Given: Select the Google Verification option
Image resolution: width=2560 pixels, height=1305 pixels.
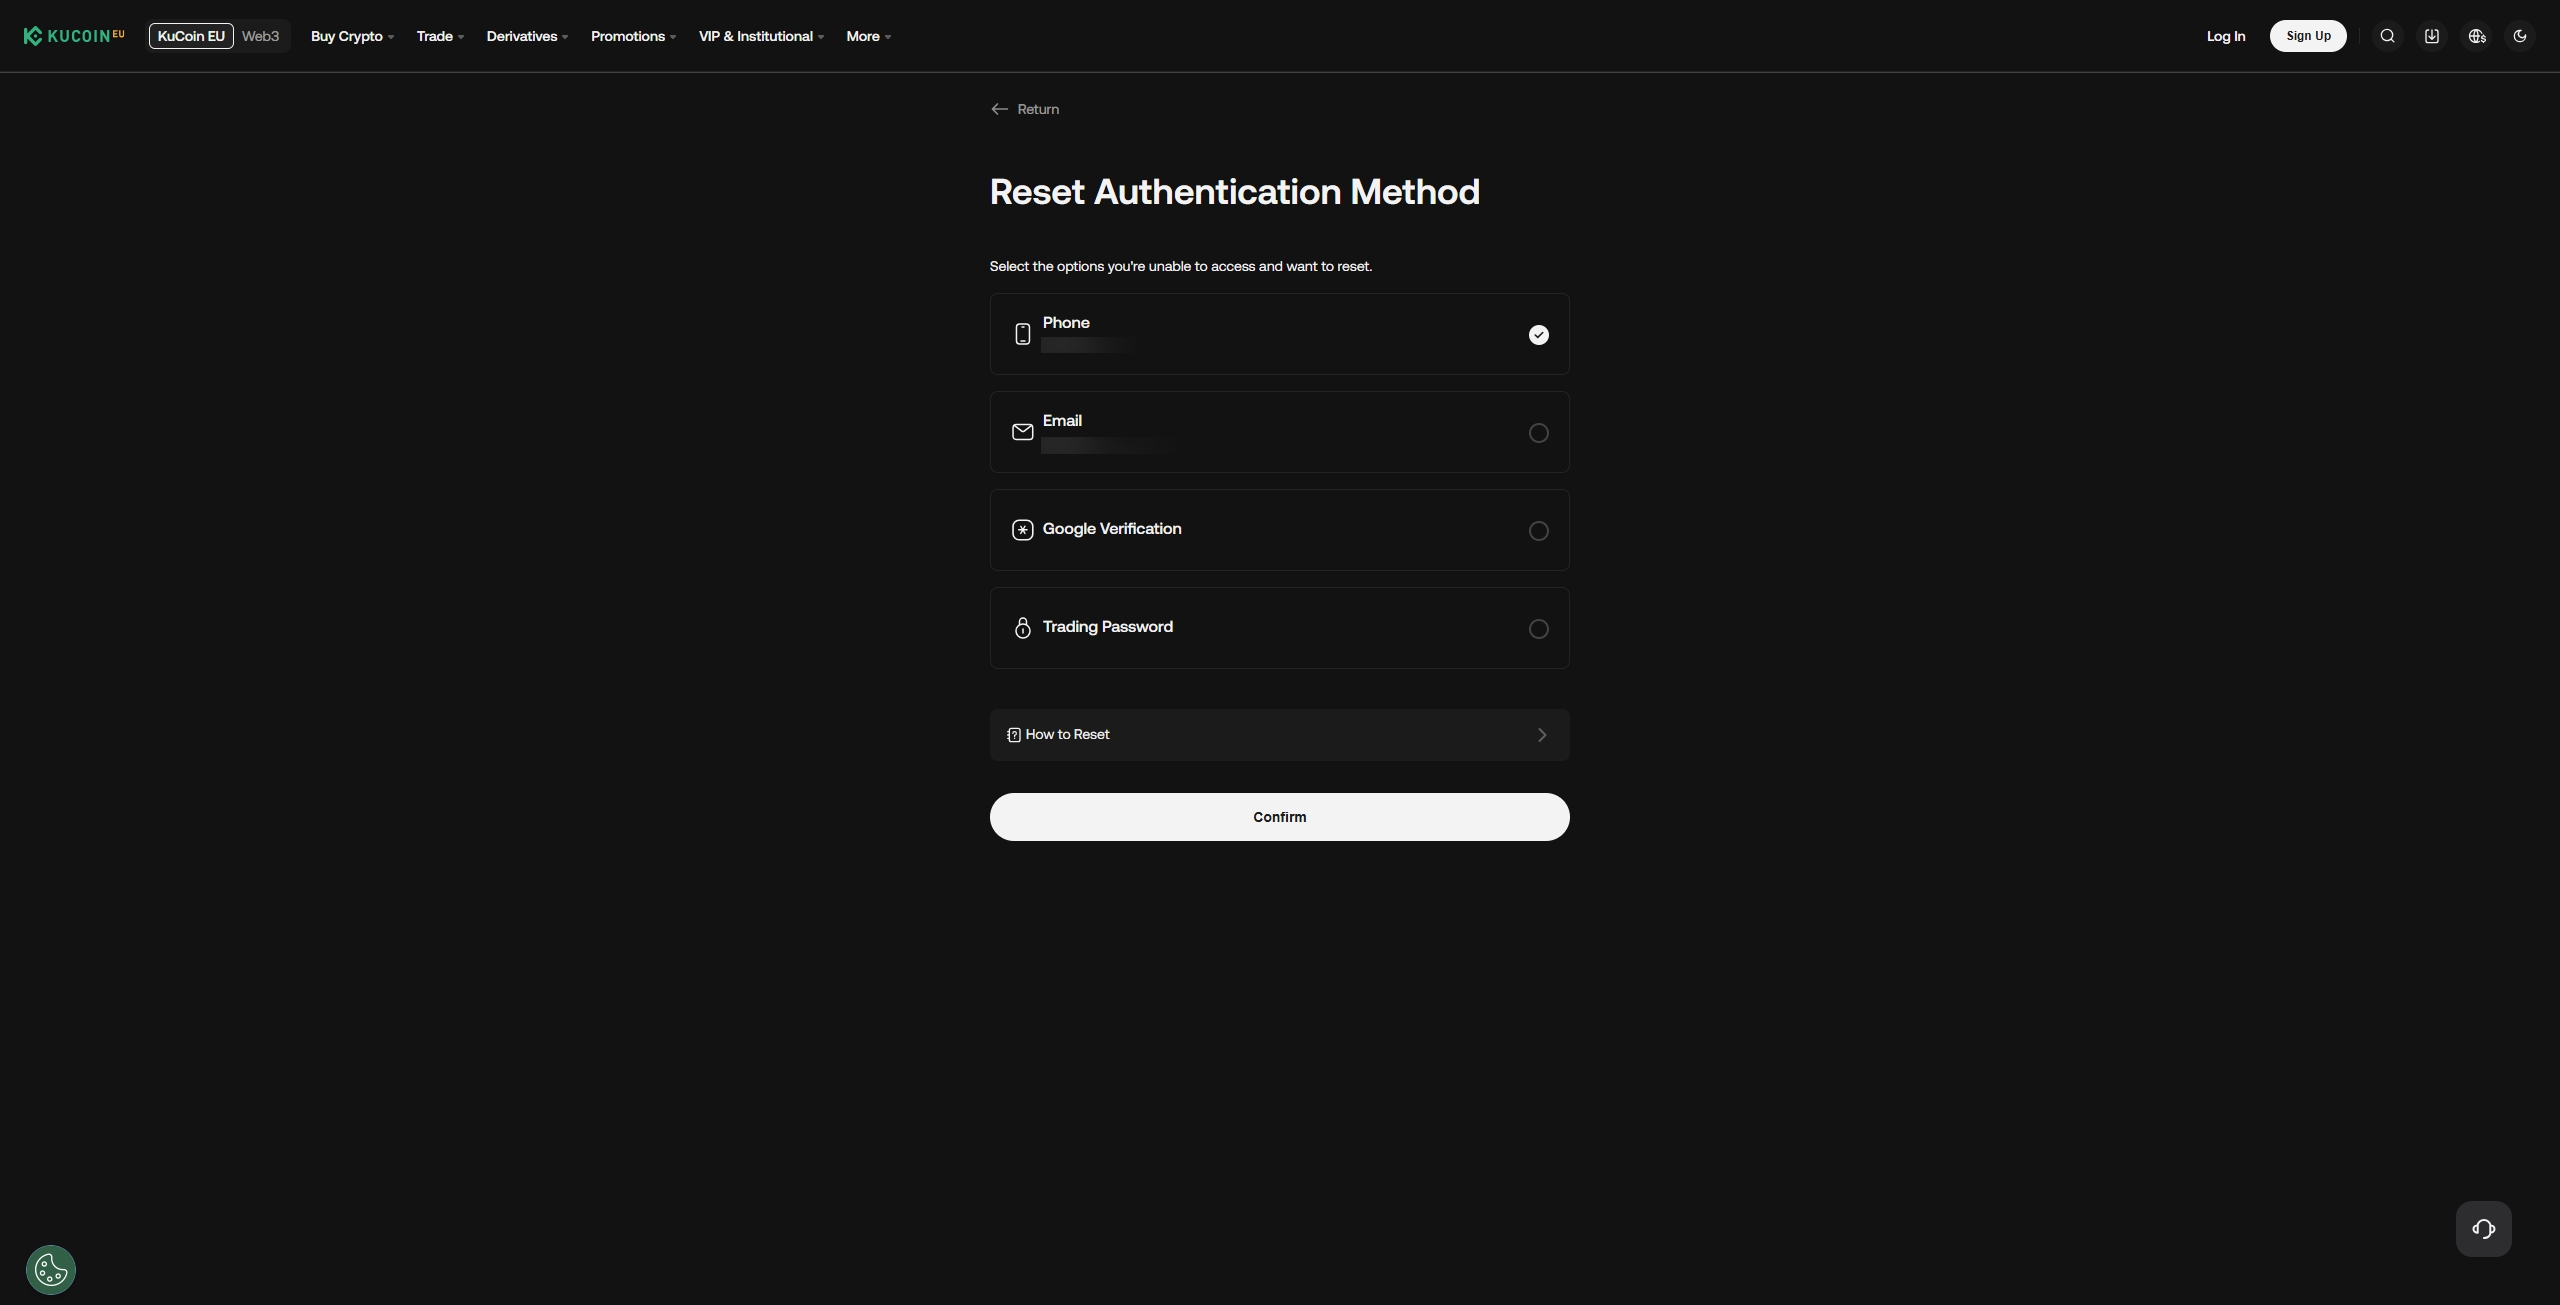Looking at the screenshot, I should (1538, 531).
